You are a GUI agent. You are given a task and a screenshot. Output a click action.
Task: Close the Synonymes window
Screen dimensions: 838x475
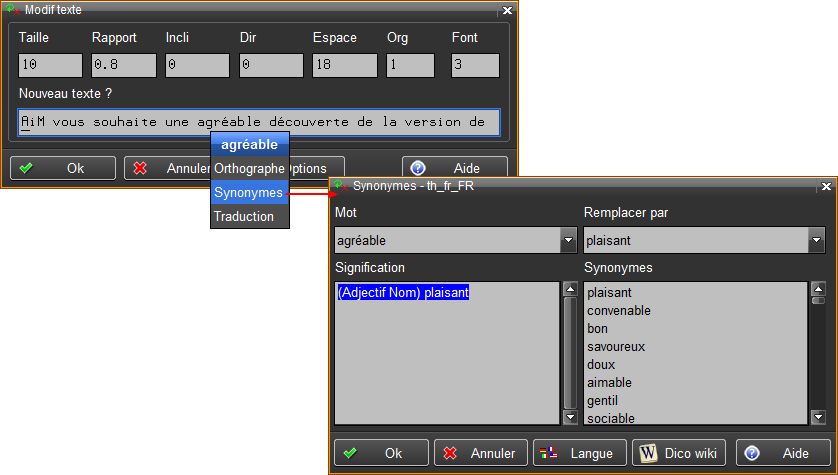pos(825,186)
